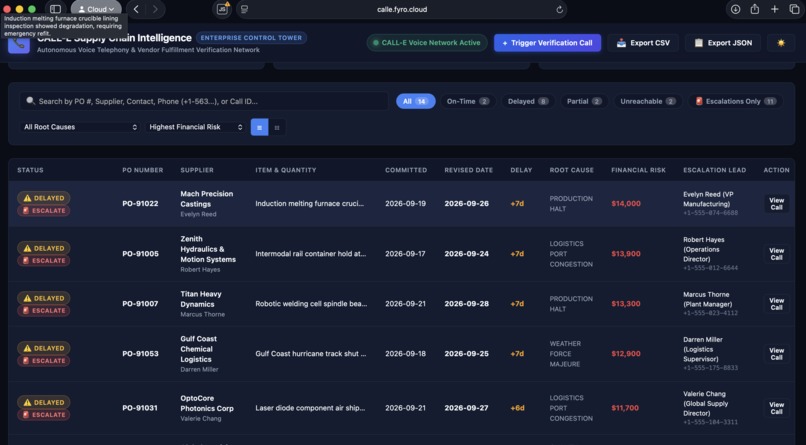Click the calle.fyro.cloud address bar

click(x=401, y=9)
